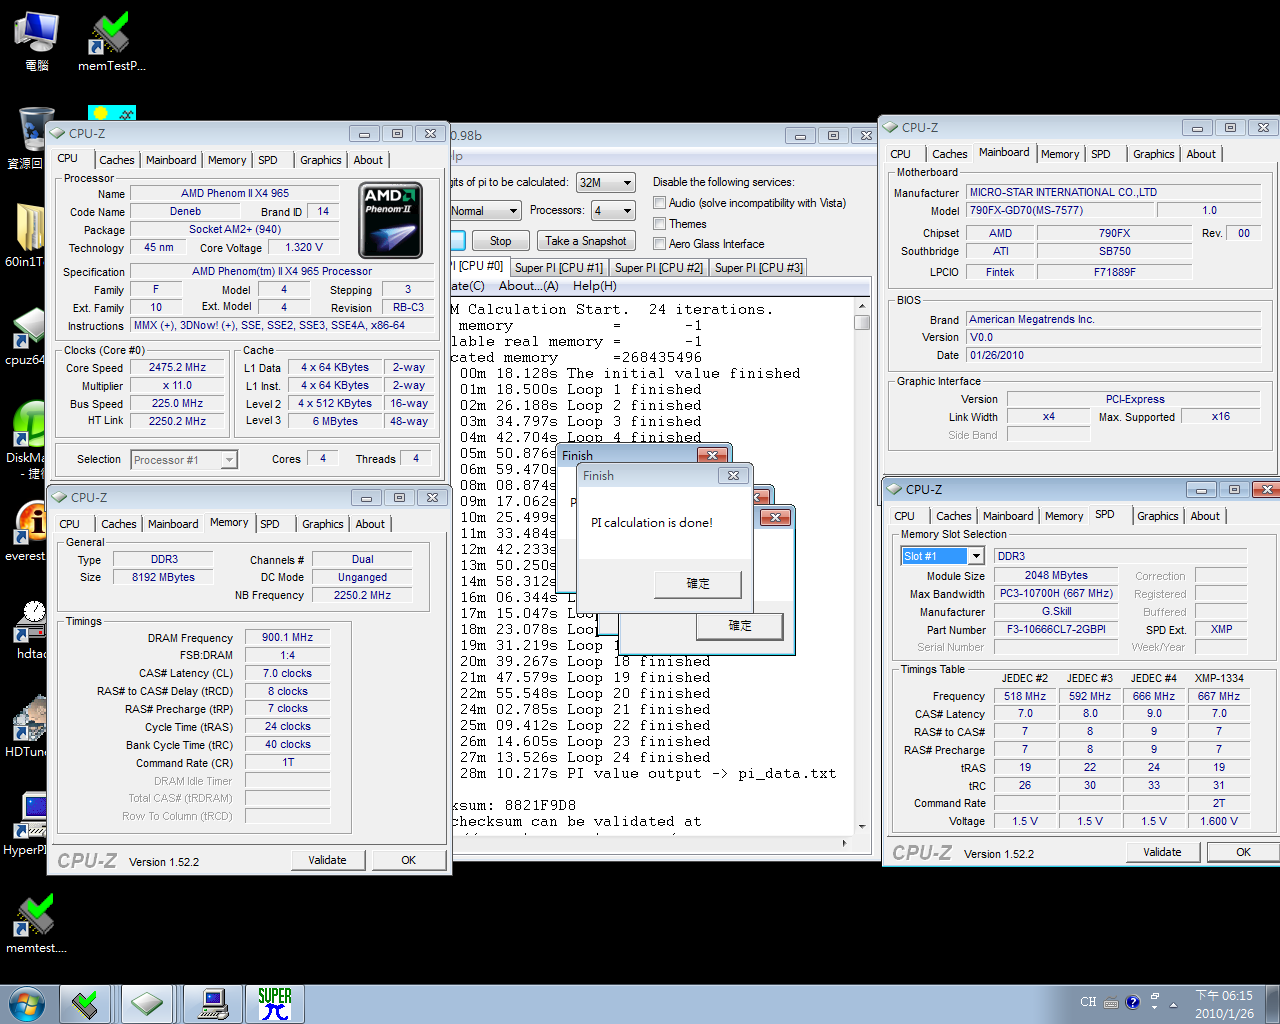1280x1024 pixels.
Task: Open the Processors count dropdown
Action: click(613, 211)
